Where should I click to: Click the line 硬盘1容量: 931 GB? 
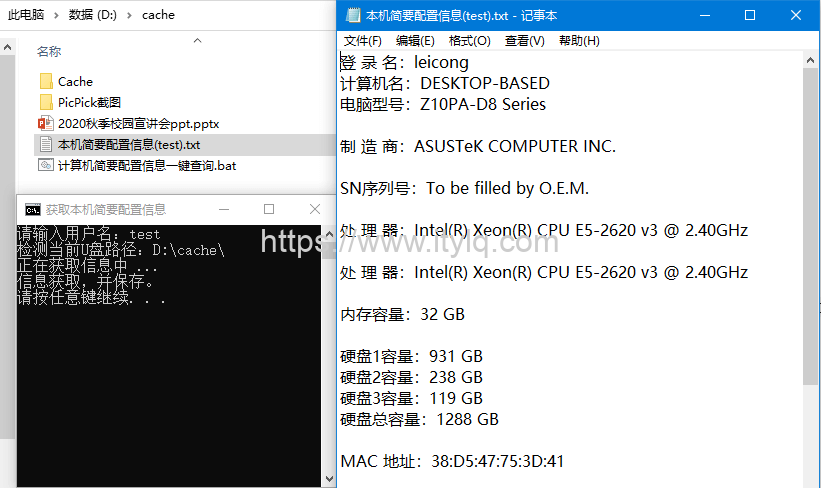click(411, 356)
